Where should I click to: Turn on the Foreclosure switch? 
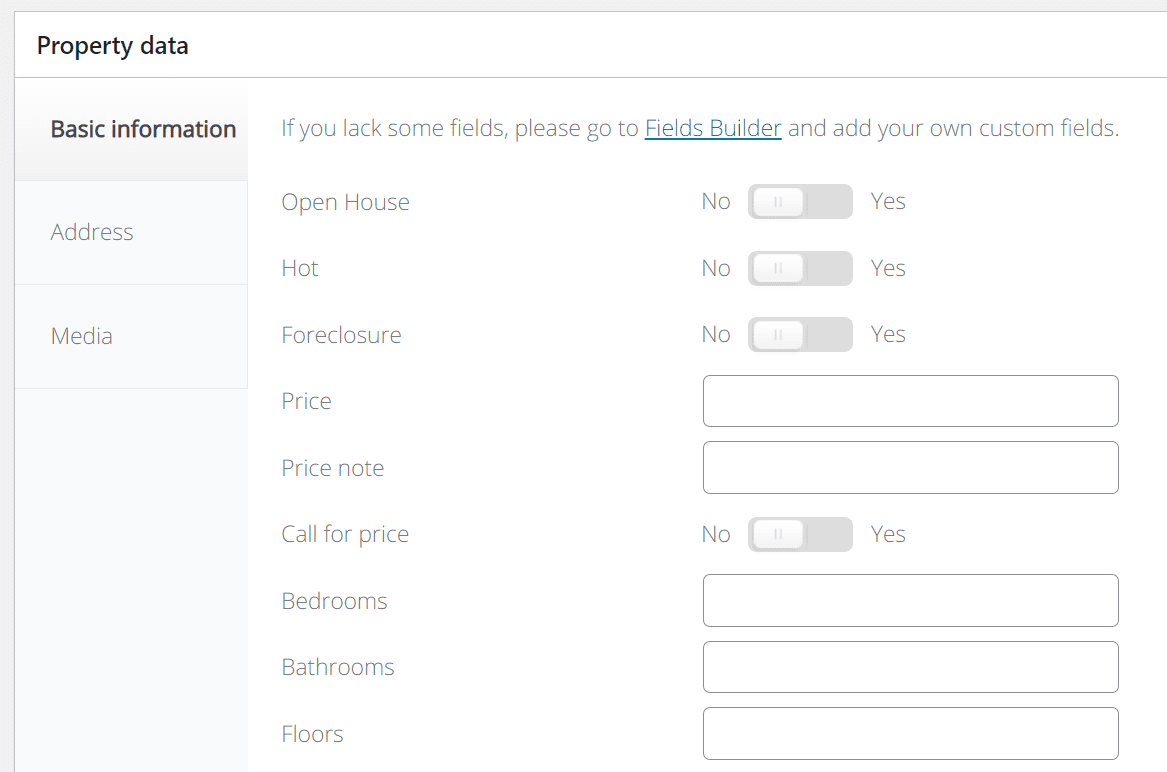(800, 334)
